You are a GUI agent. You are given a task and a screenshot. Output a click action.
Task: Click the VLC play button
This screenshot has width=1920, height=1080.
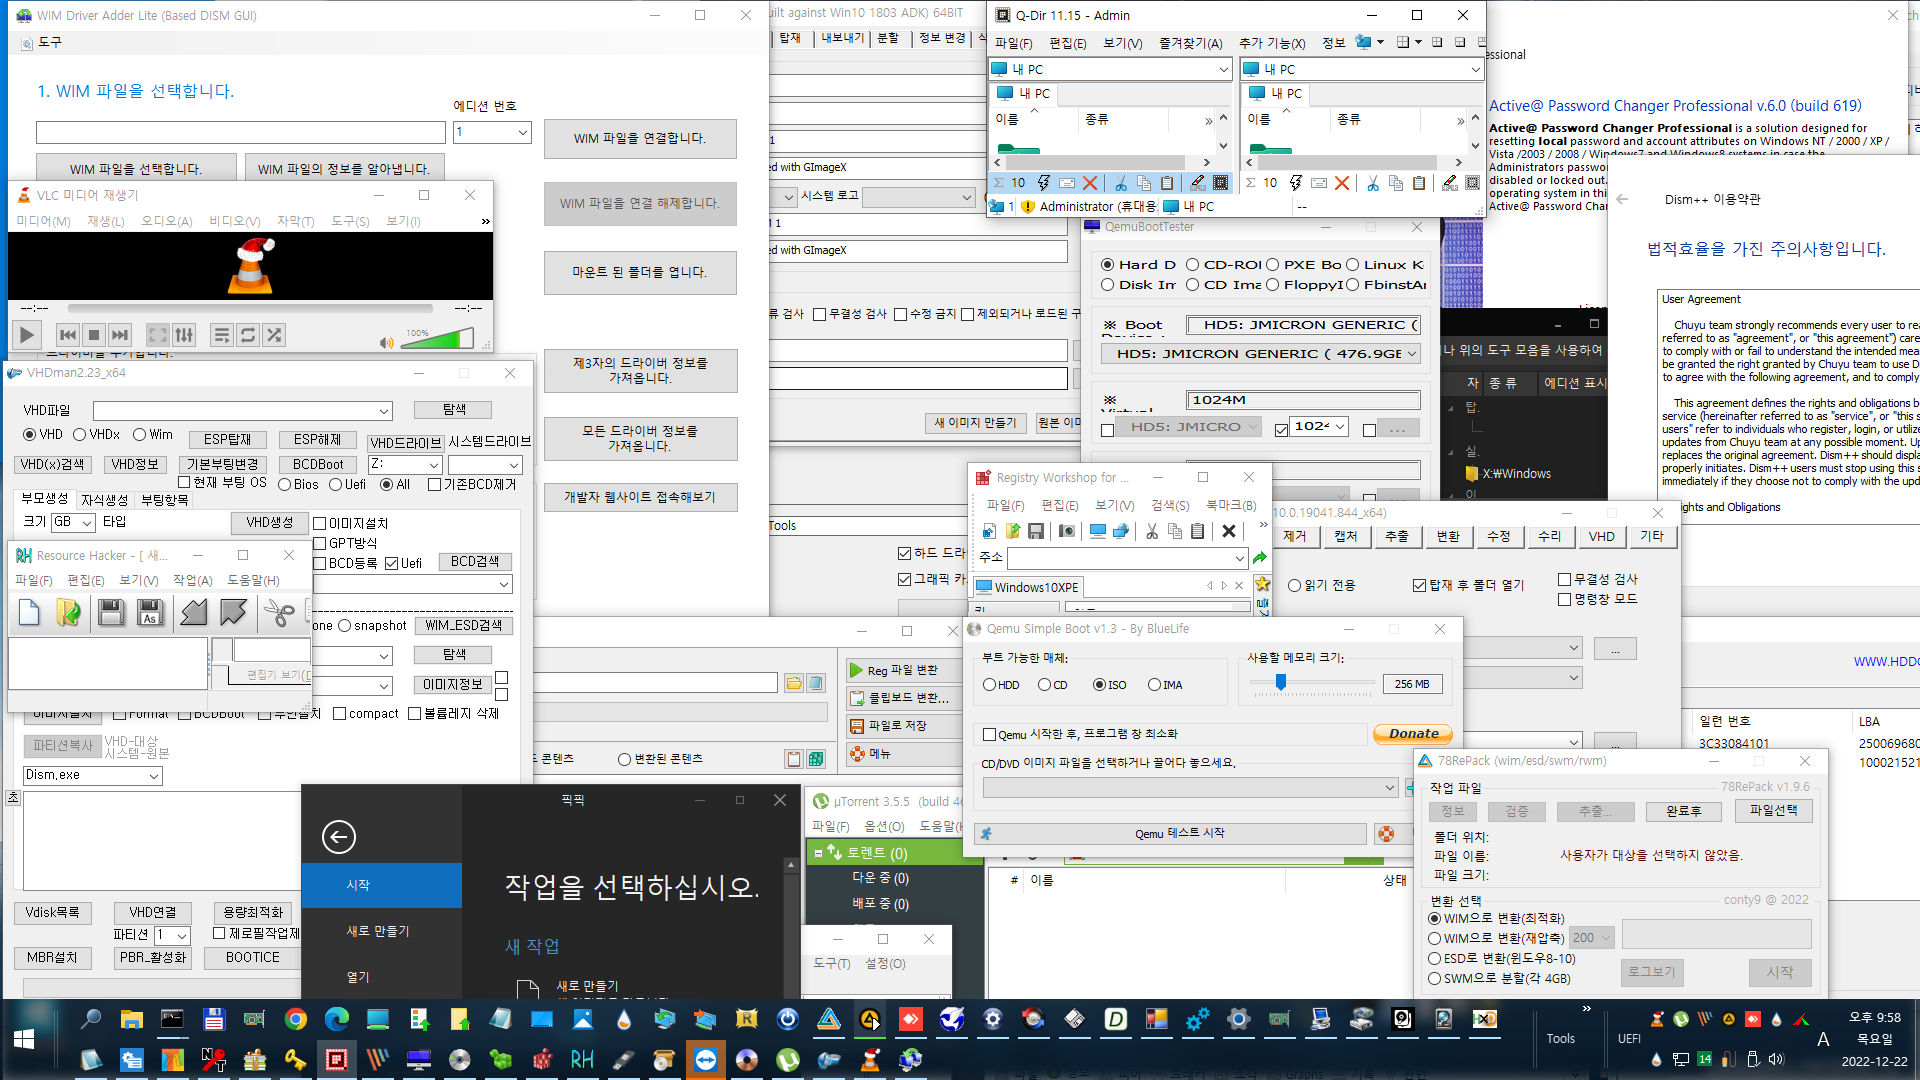(x=27, y=335)
